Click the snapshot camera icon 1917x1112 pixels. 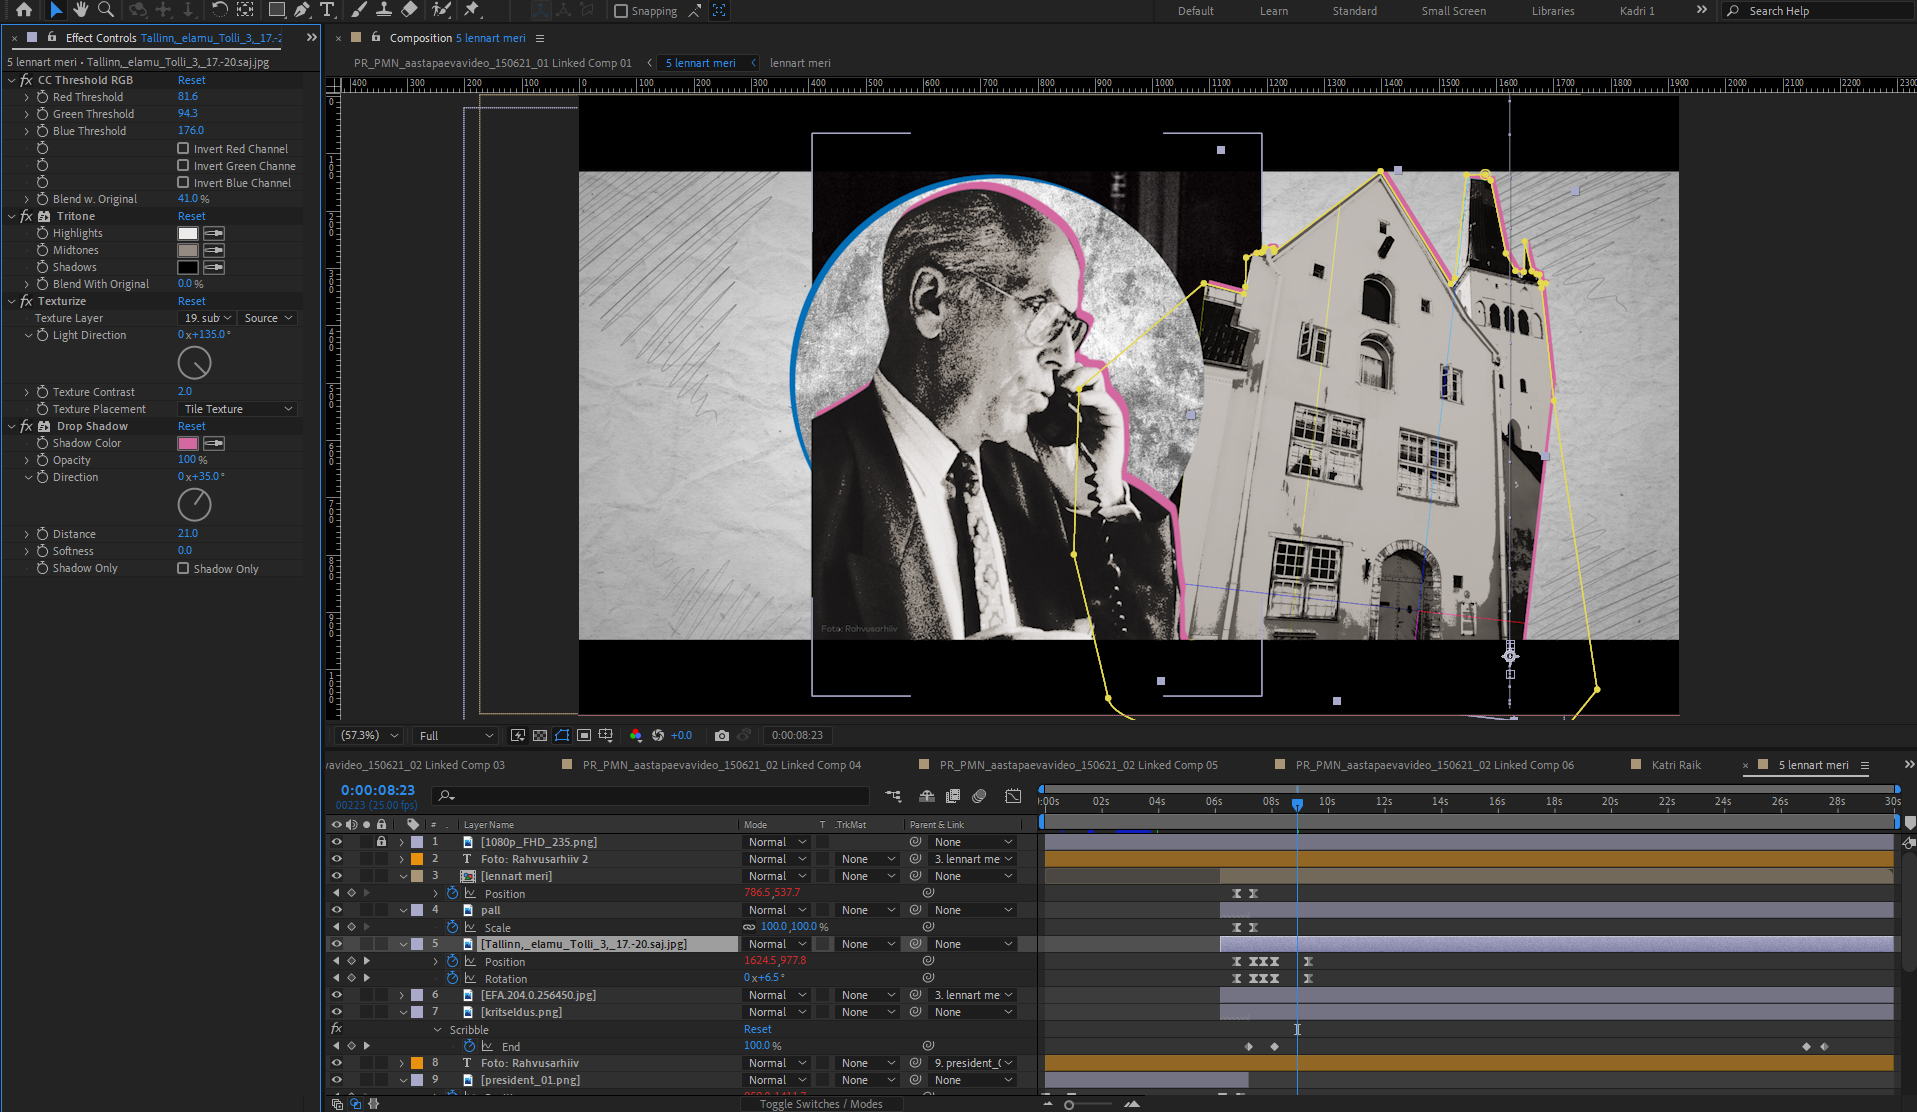722,736
